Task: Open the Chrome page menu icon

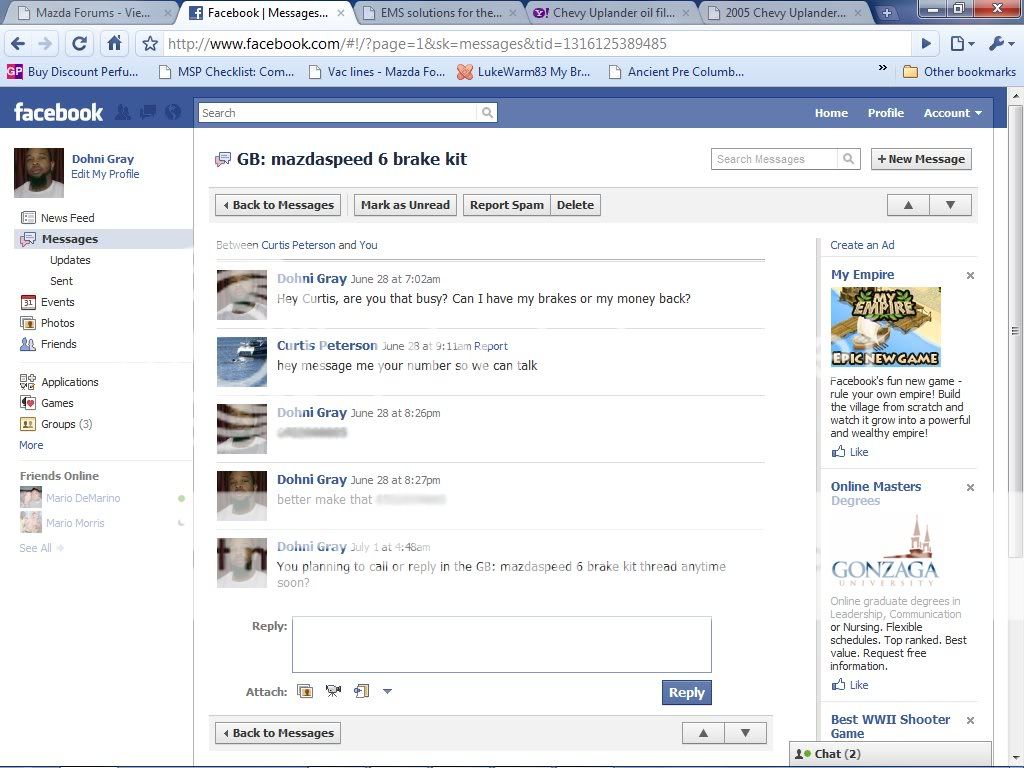Action: point(962,44)
